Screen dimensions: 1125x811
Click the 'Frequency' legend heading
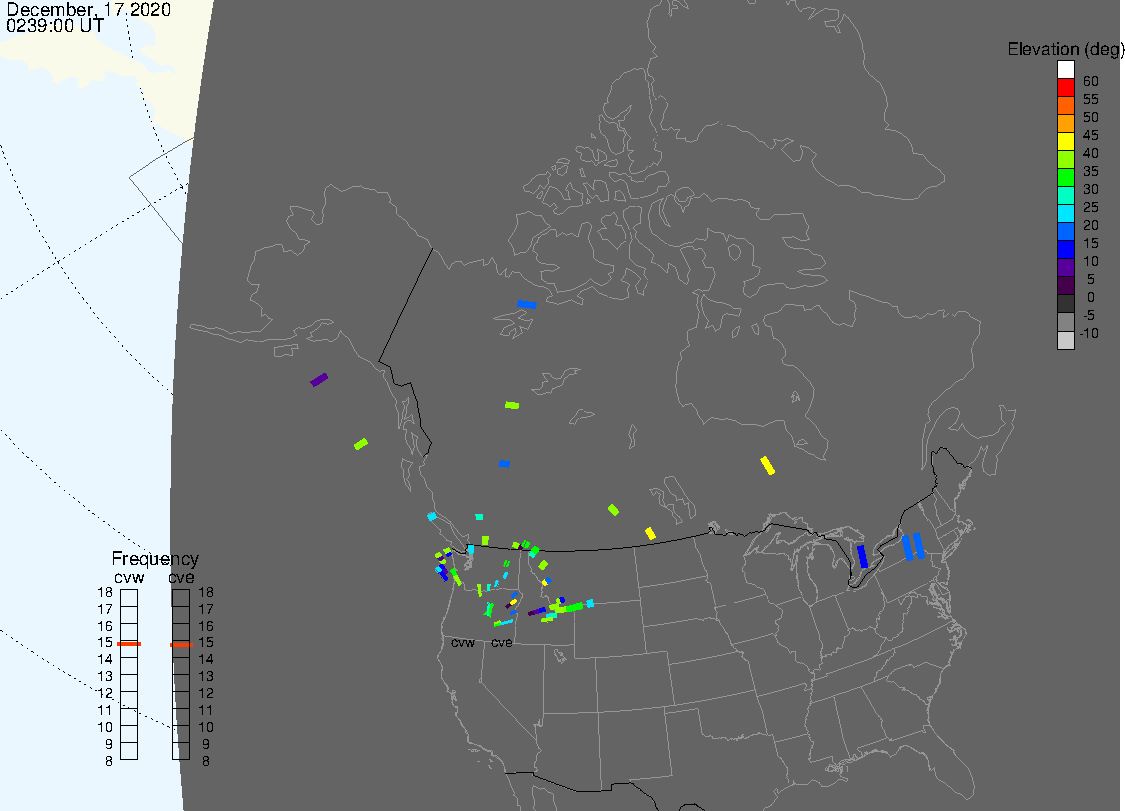coord(155,558)
